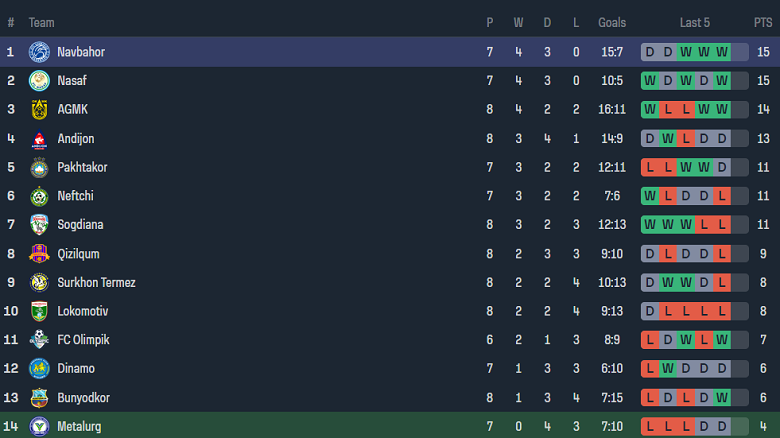Viewport: 780px width, 438px height.
Task: Select the Metalurg team name
Action: coord(79,427)
